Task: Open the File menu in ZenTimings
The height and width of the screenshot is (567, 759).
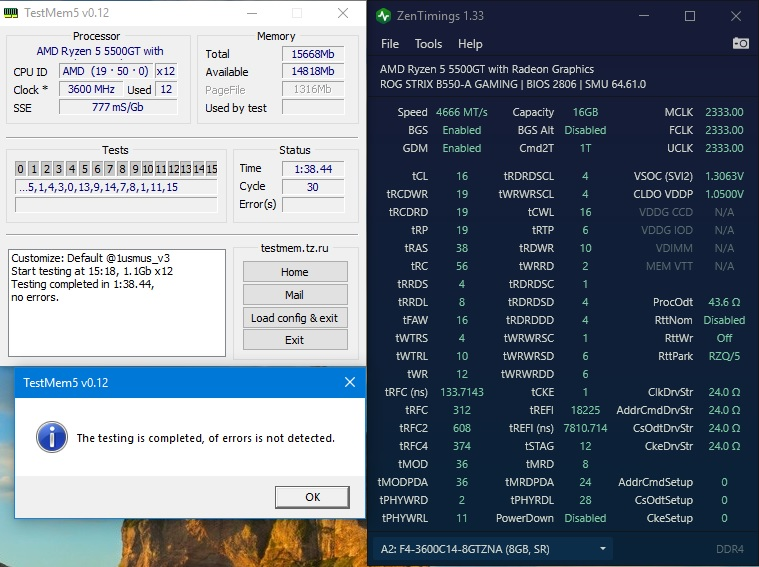Action: pyautogui.click(x=390, y=44)
